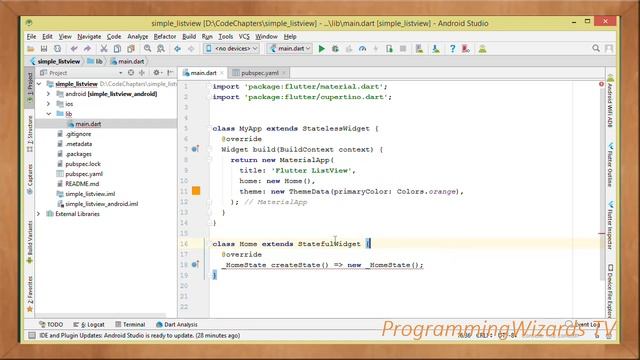This screenshot has height=360, width=640.
Task: Click the hide Project panel icon
Action: pyautogui.click(x=170, y=73)
